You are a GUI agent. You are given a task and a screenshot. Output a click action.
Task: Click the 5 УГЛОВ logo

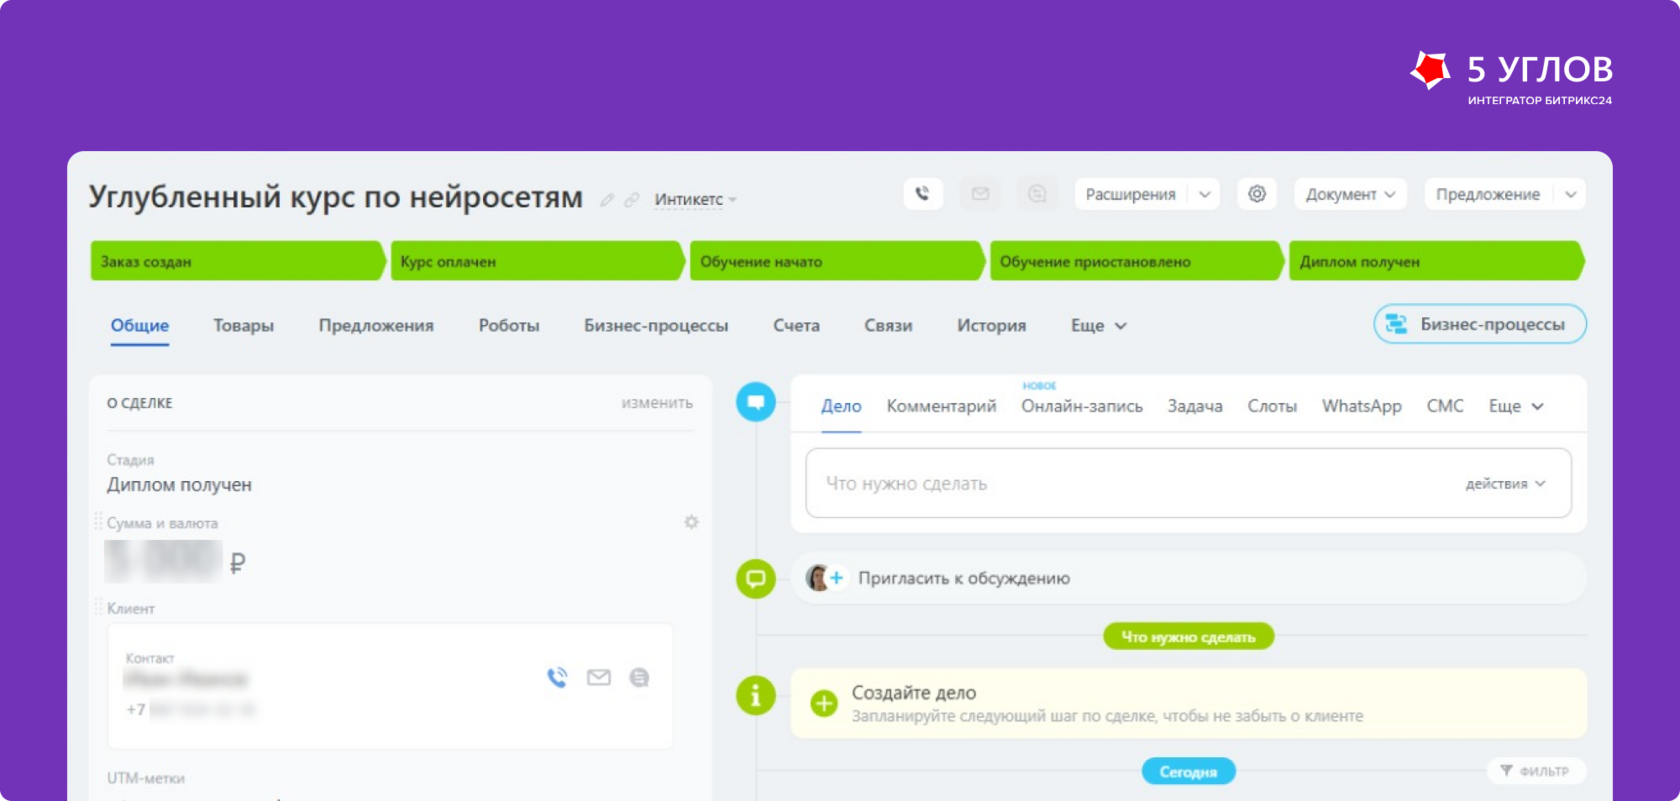[1511, 76]
